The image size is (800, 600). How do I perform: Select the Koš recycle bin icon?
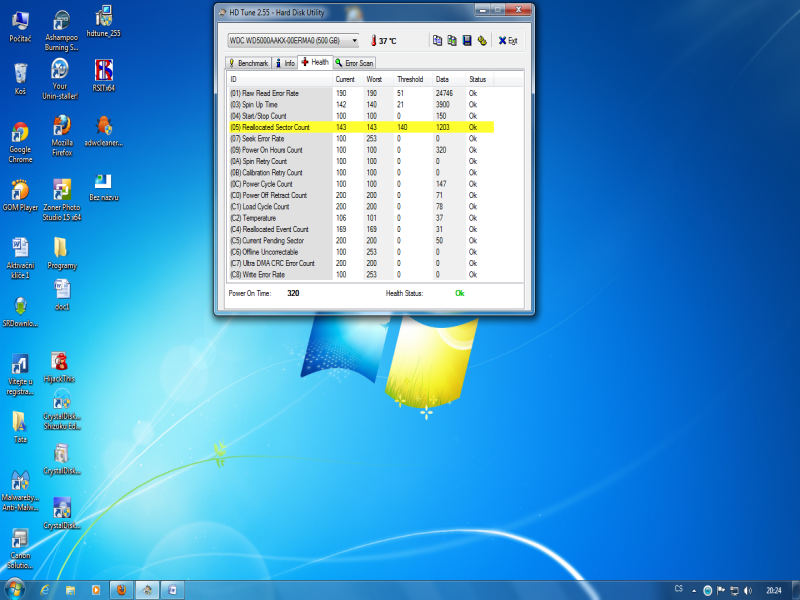(20, 79)
